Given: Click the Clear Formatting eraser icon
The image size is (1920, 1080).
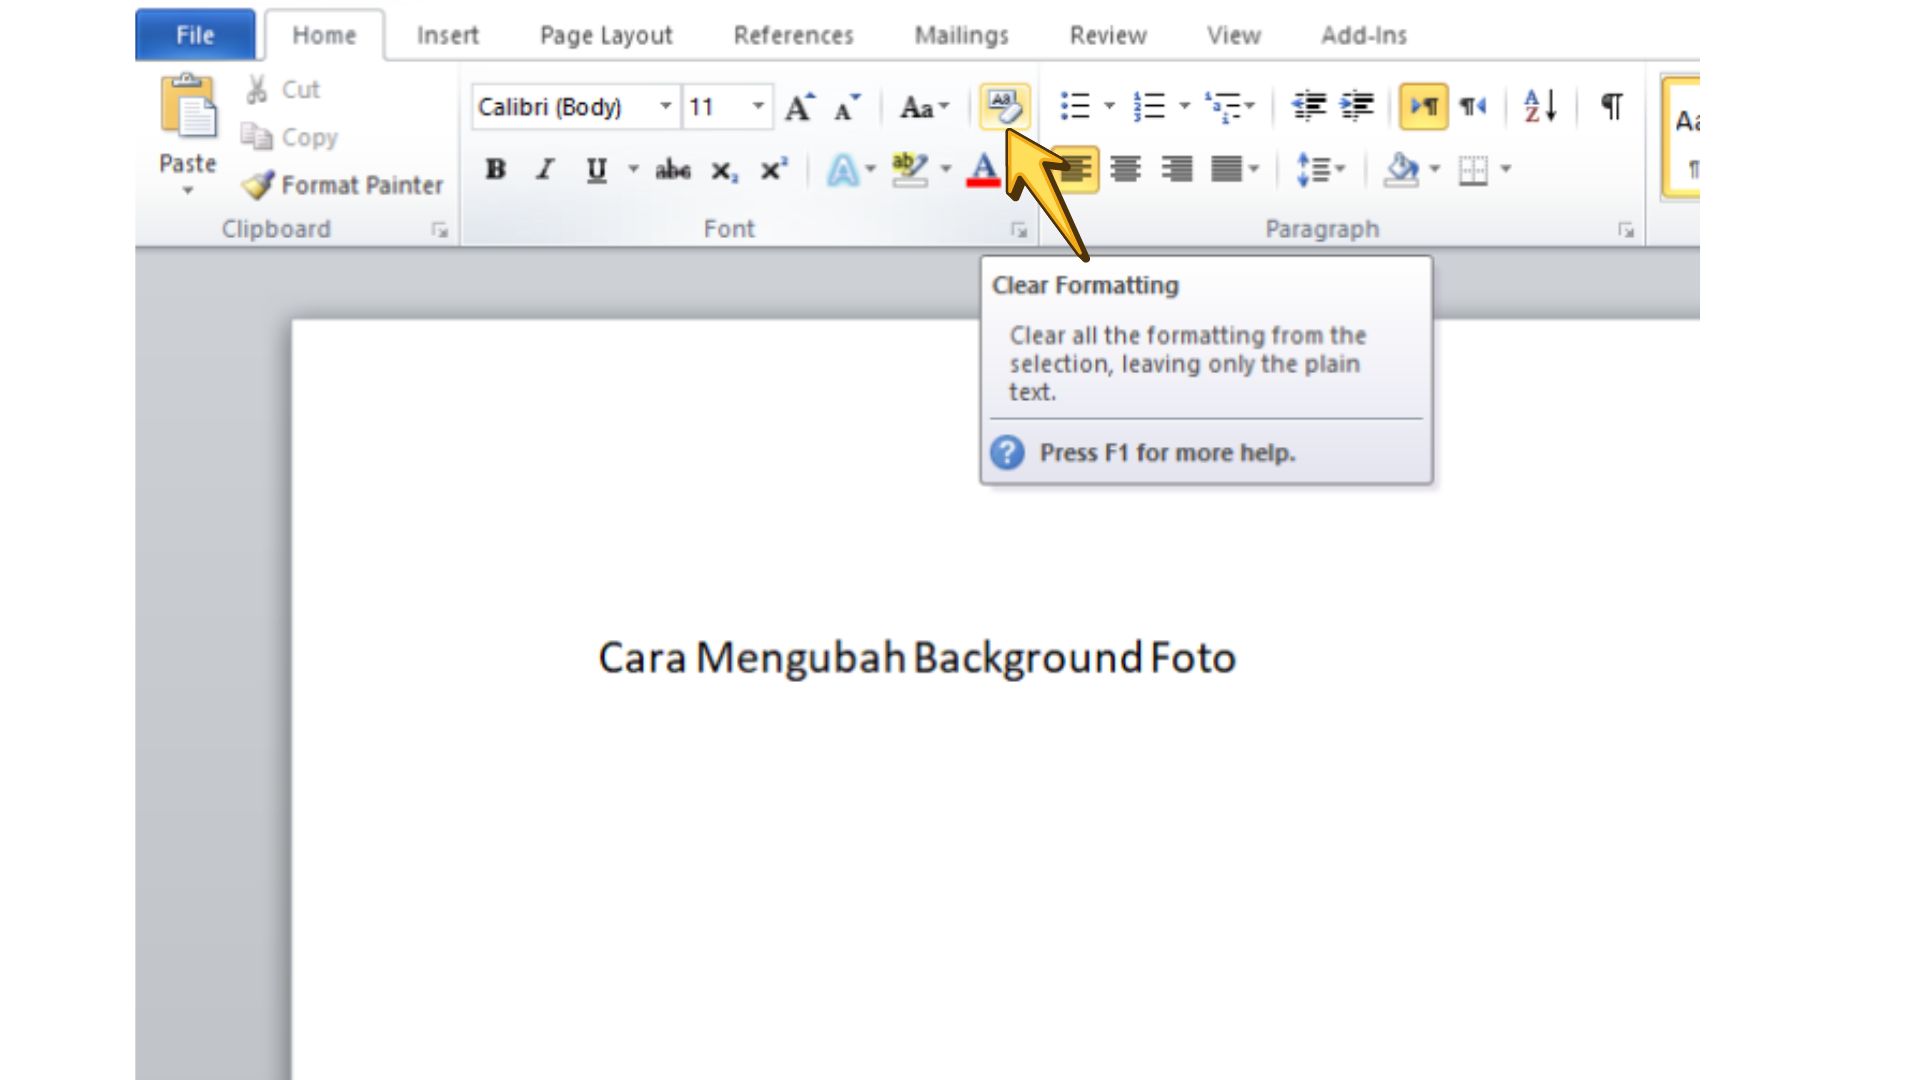Looking at the screenshot, I should click(1003, 106).
